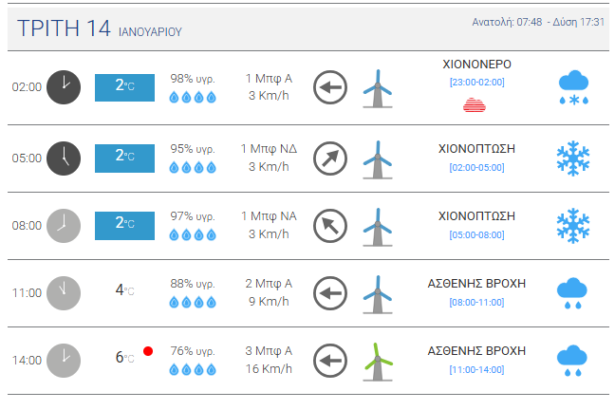Click the east wind arrow at 02:00
The image size is (615, 410).
click(330, 87)
